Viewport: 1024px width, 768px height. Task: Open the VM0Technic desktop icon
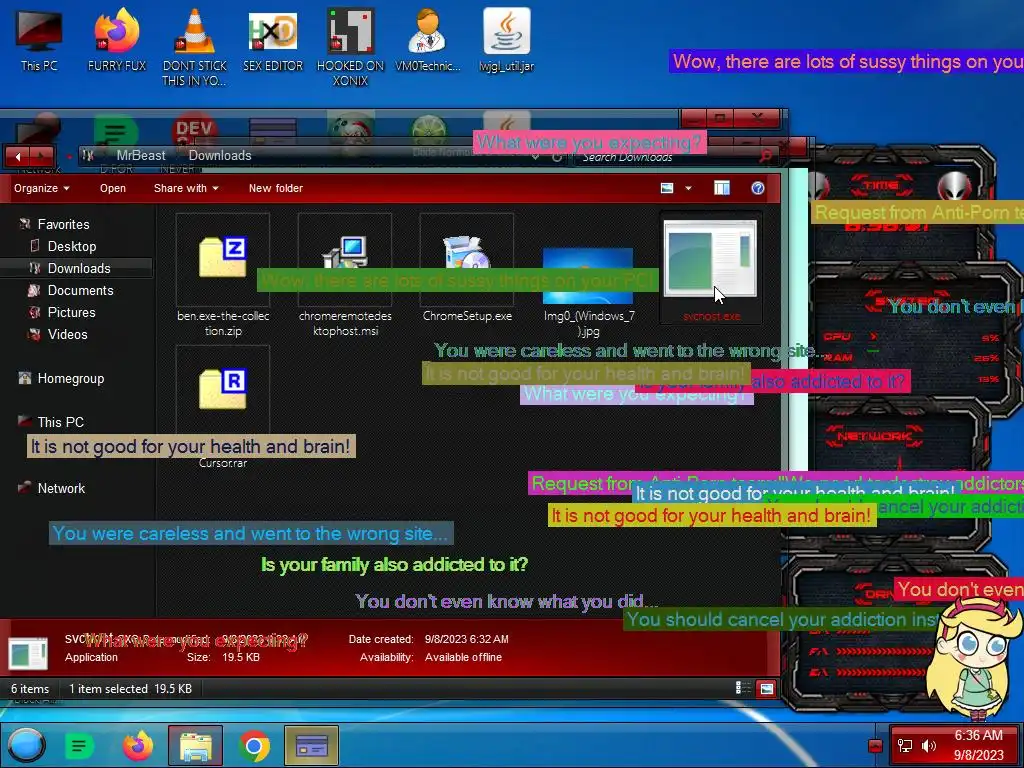click(428, 39)
